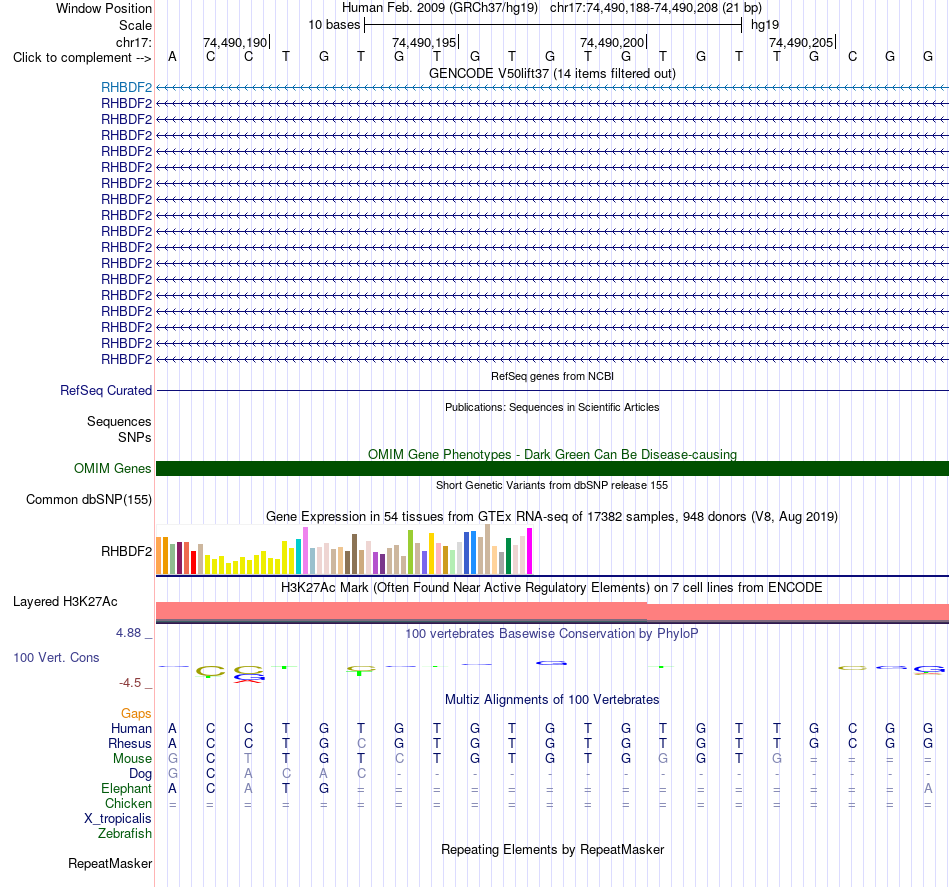Viewport: 950px width, 887px height.
Task: Click the only A base in complement row
Action: [x=173, y=56]
